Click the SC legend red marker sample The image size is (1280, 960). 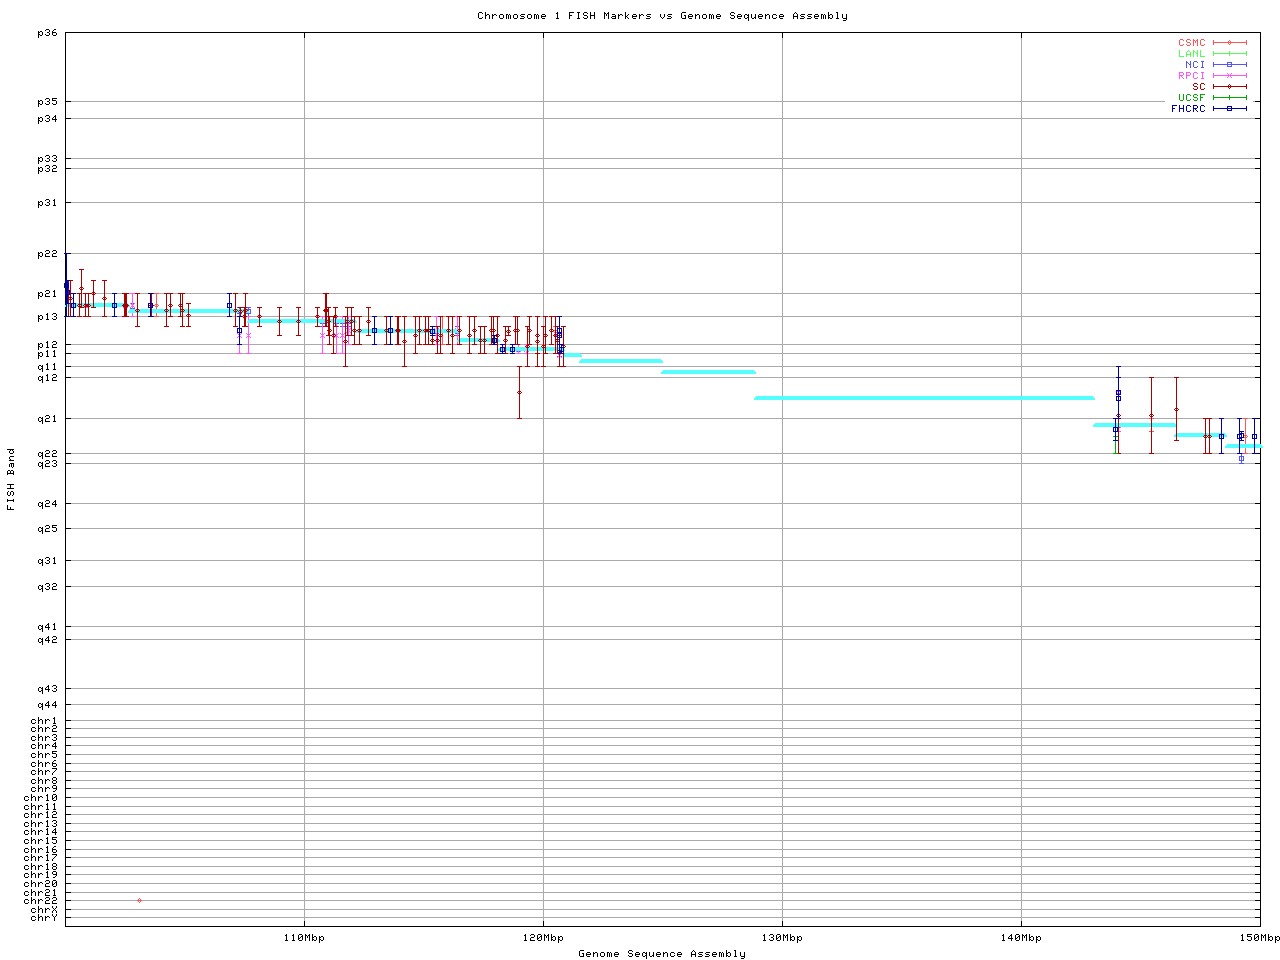coord(1229,87)
